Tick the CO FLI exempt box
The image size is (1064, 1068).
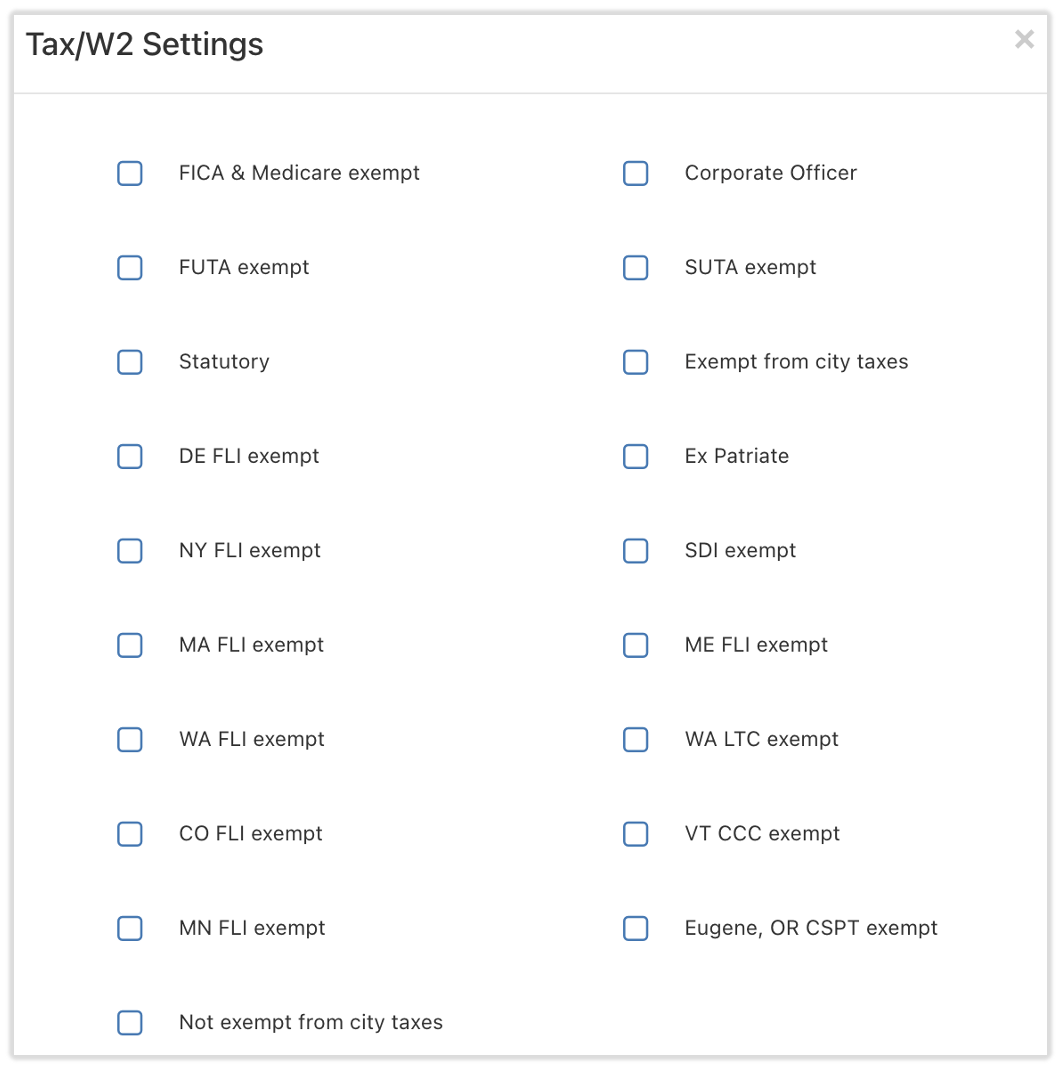tap(130, 834)
